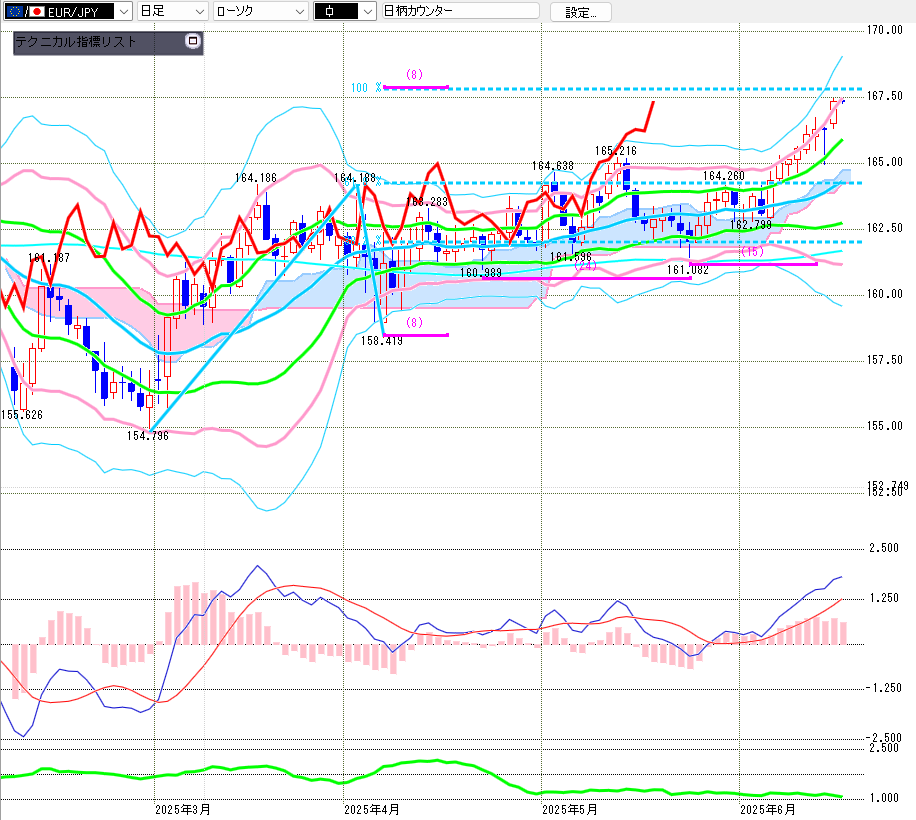The image size is (916, 820).
Task: Click the 154.796 low price label
Action: pyautogui.click(x=148, y=436)
